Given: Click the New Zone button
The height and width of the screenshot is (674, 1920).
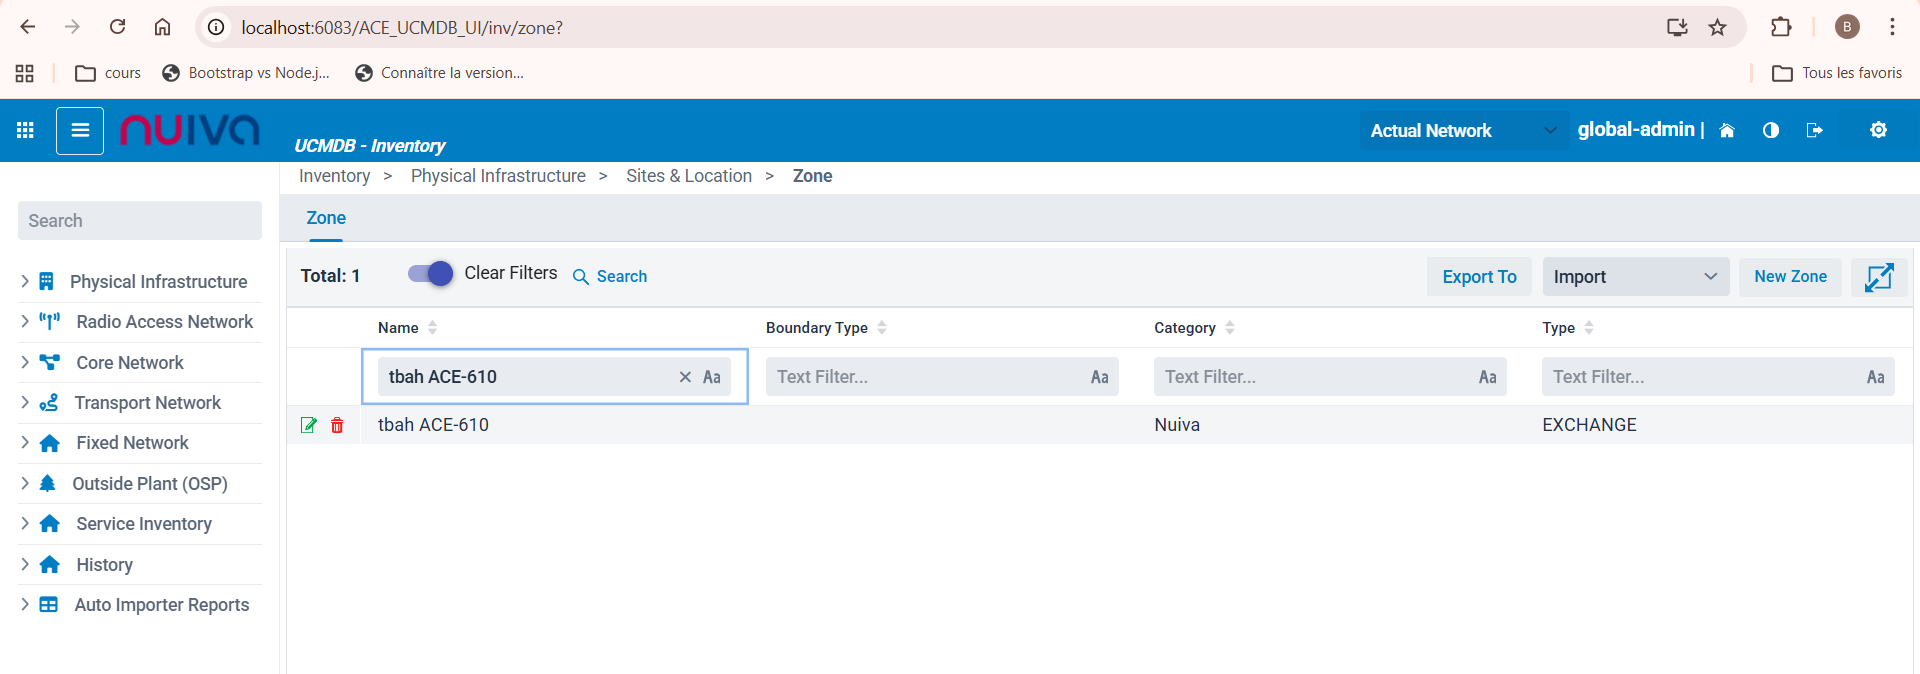Looking at the screenshot, I should tap(1789, 277).
